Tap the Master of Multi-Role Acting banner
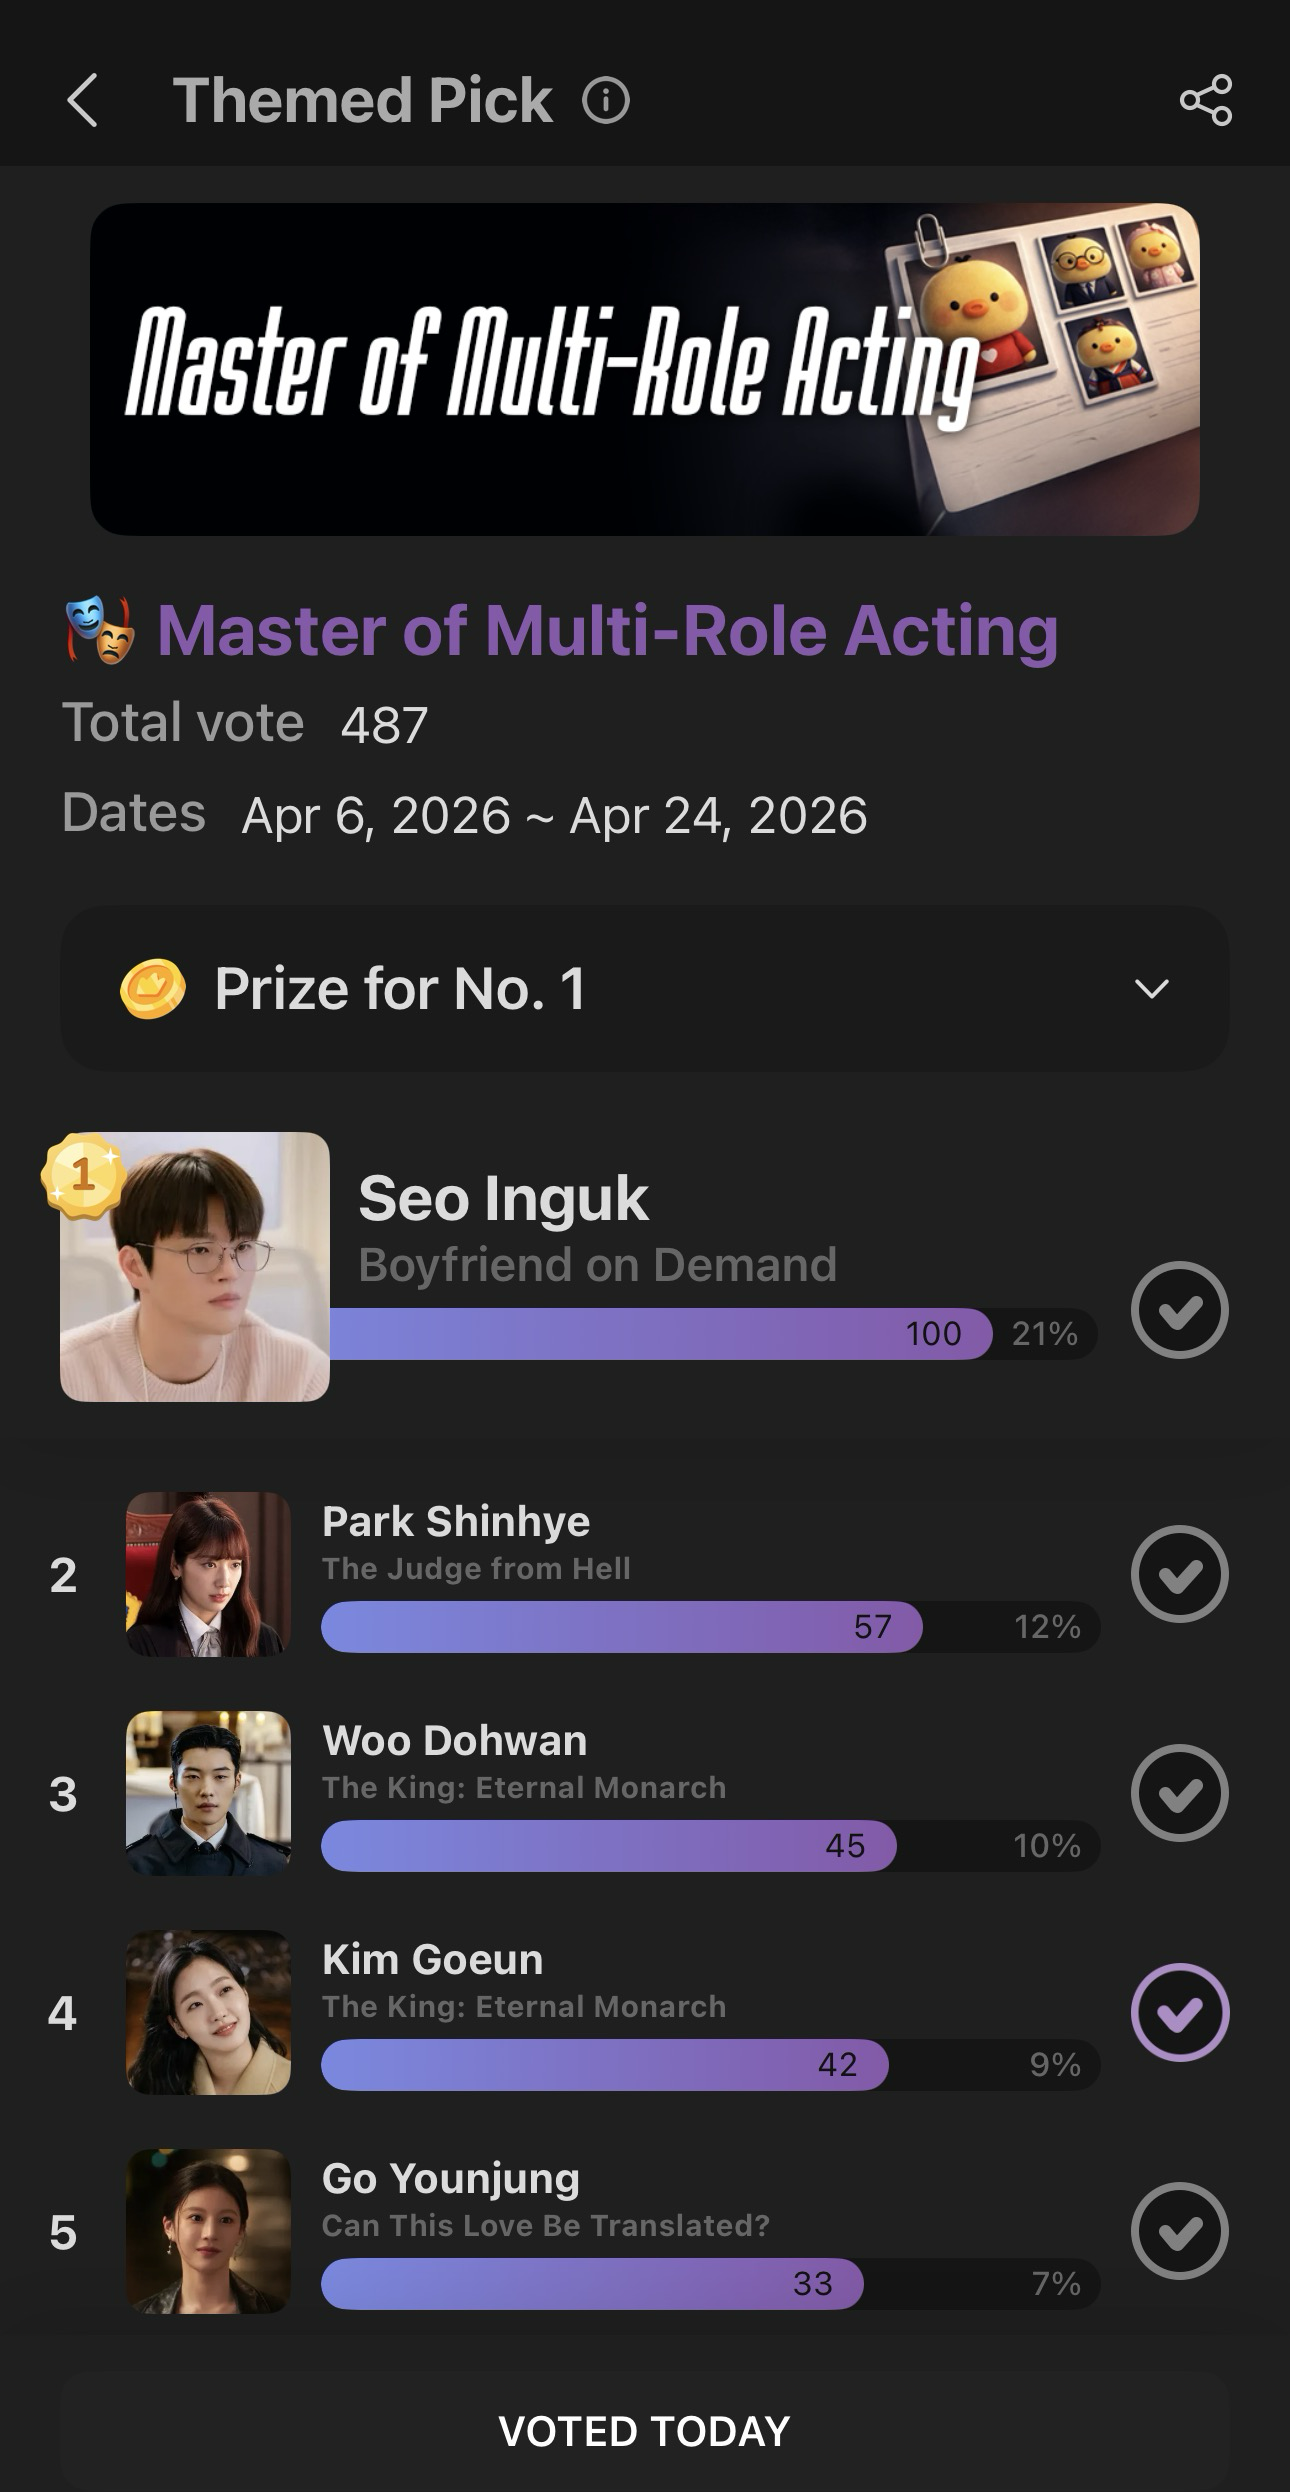Screen dimensions: 1290x2492 click(644, 369)
